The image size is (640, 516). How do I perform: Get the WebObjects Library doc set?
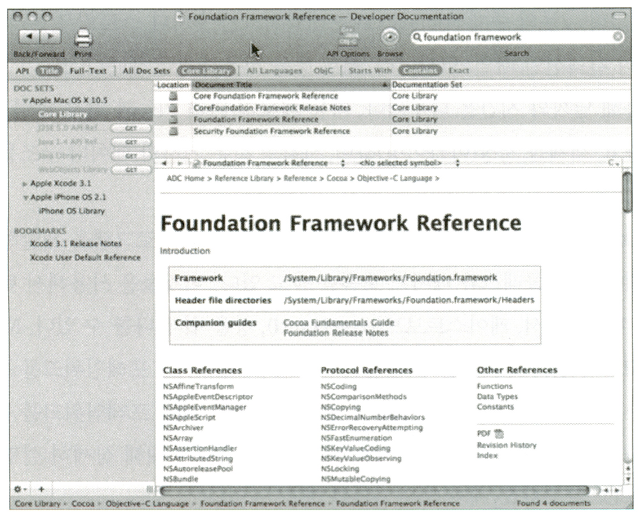131,170
